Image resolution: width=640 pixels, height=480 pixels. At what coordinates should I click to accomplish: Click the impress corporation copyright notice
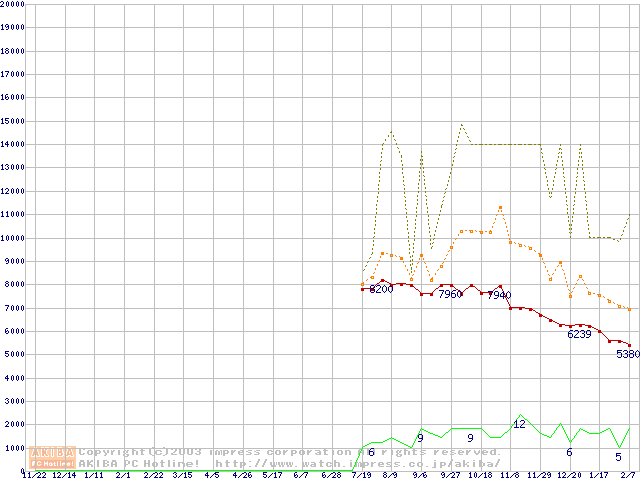pos(289,452)
